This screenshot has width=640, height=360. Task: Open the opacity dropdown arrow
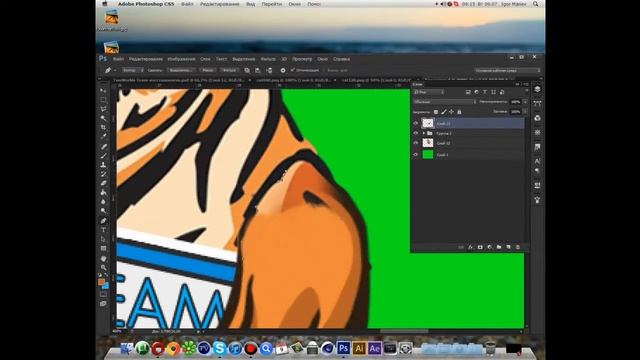pyautogui.click(x=525, y=102)
